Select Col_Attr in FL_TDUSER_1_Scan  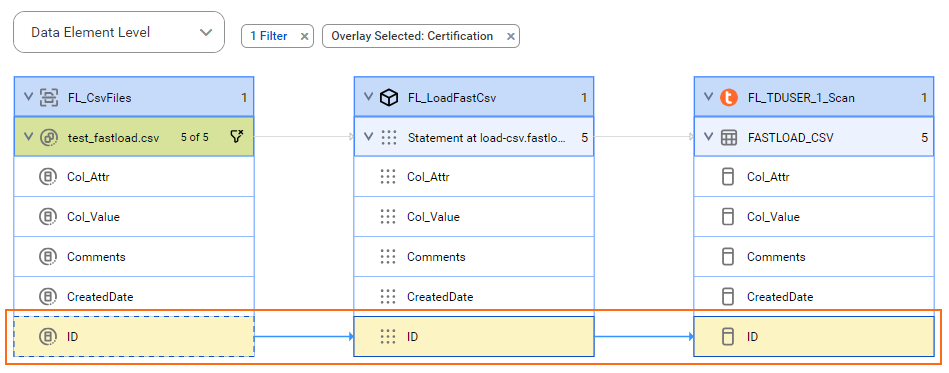tap(814, 177)
